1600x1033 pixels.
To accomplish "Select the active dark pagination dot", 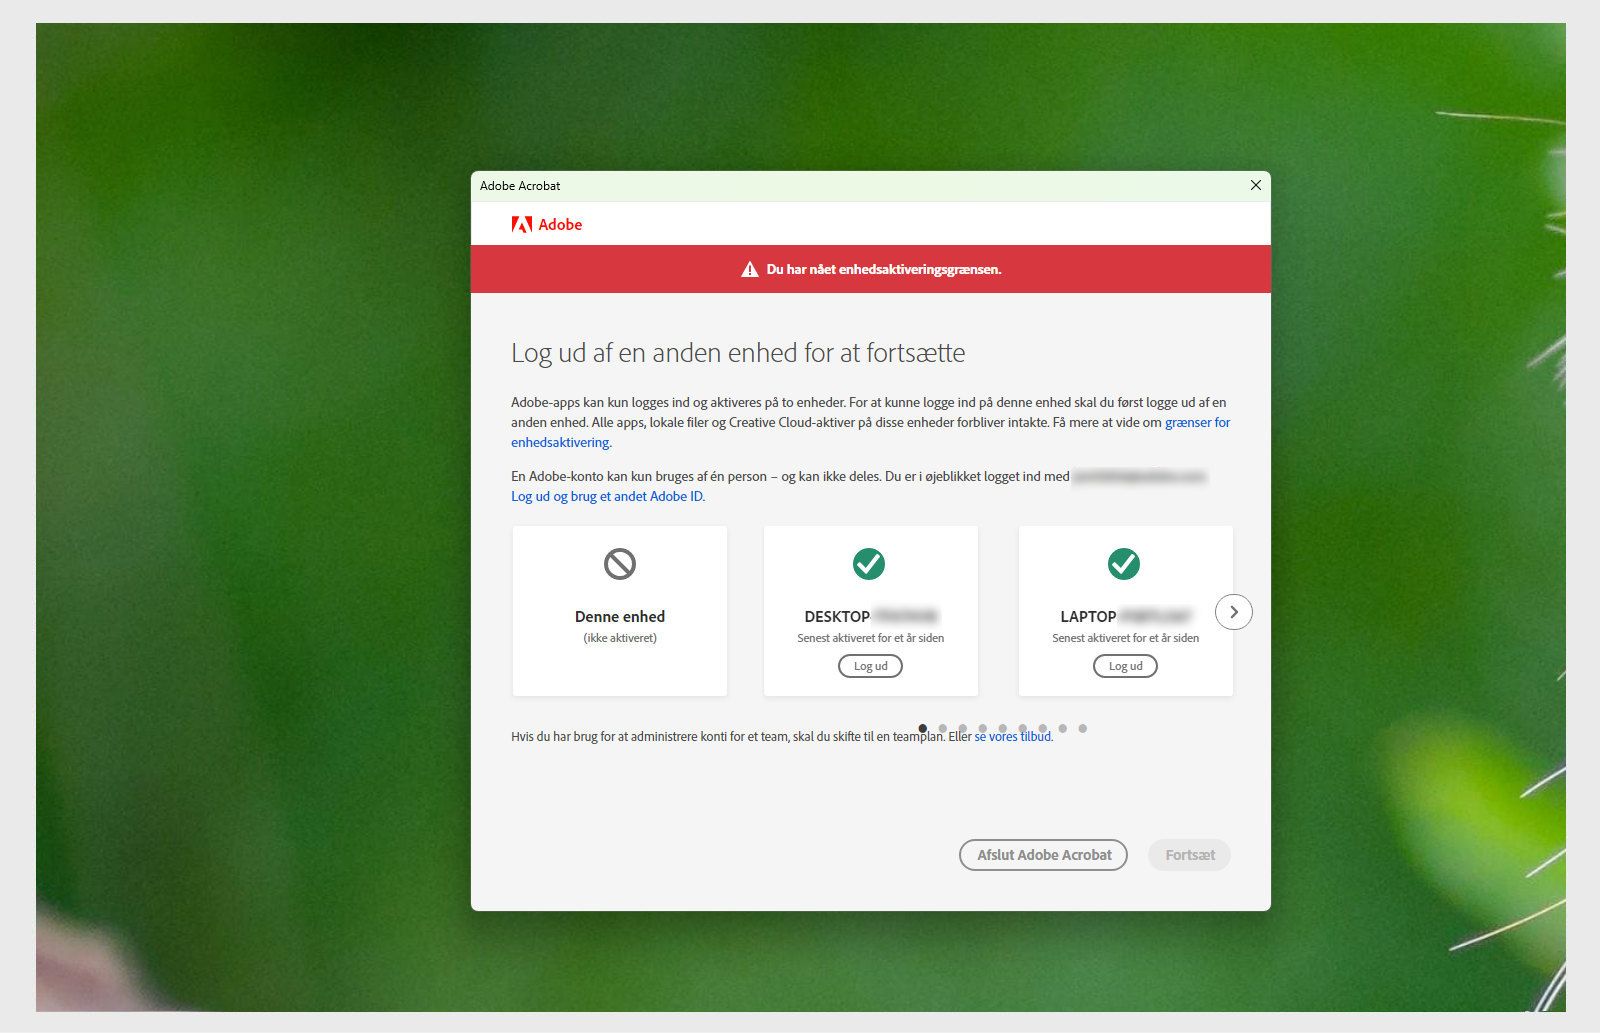I will pyautogui.click(x=922, y=729).
